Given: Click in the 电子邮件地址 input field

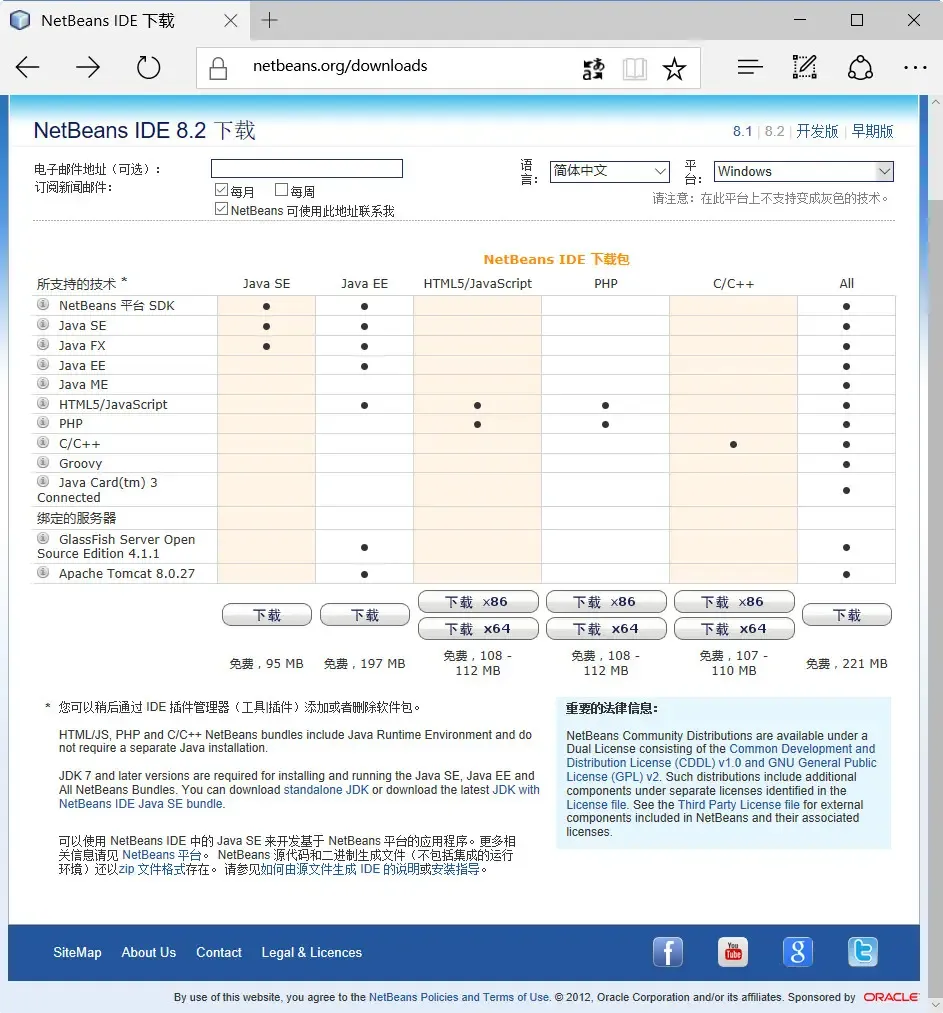Looking at the screenshot, I should tap(307, 169).
